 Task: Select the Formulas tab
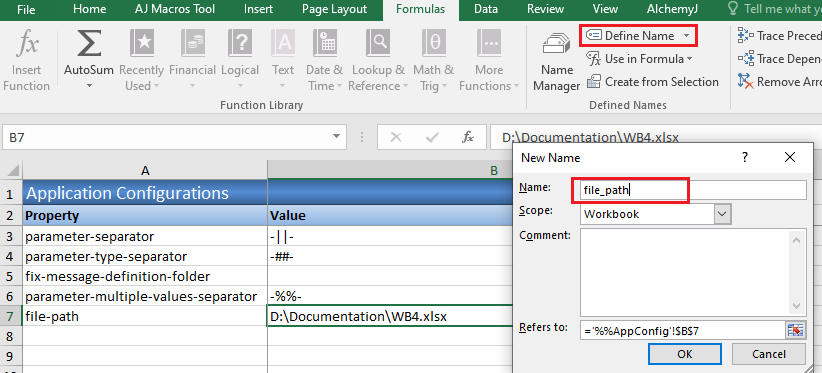pos(420,9)
